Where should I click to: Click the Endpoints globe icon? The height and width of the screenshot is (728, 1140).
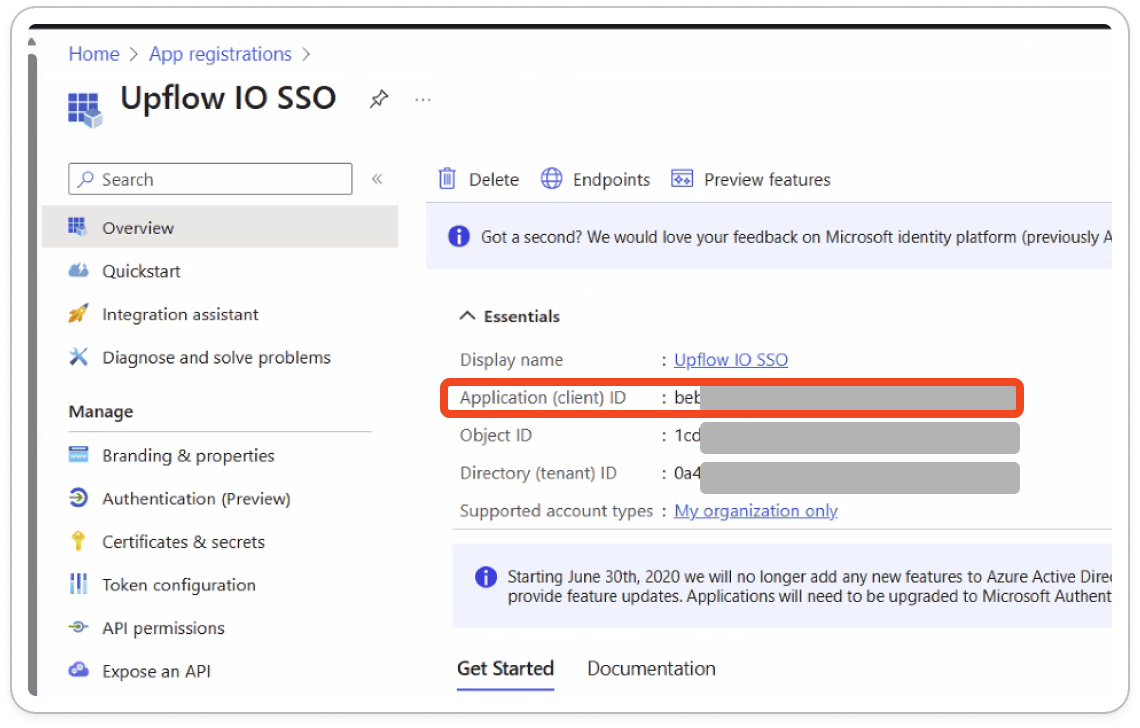551,178
